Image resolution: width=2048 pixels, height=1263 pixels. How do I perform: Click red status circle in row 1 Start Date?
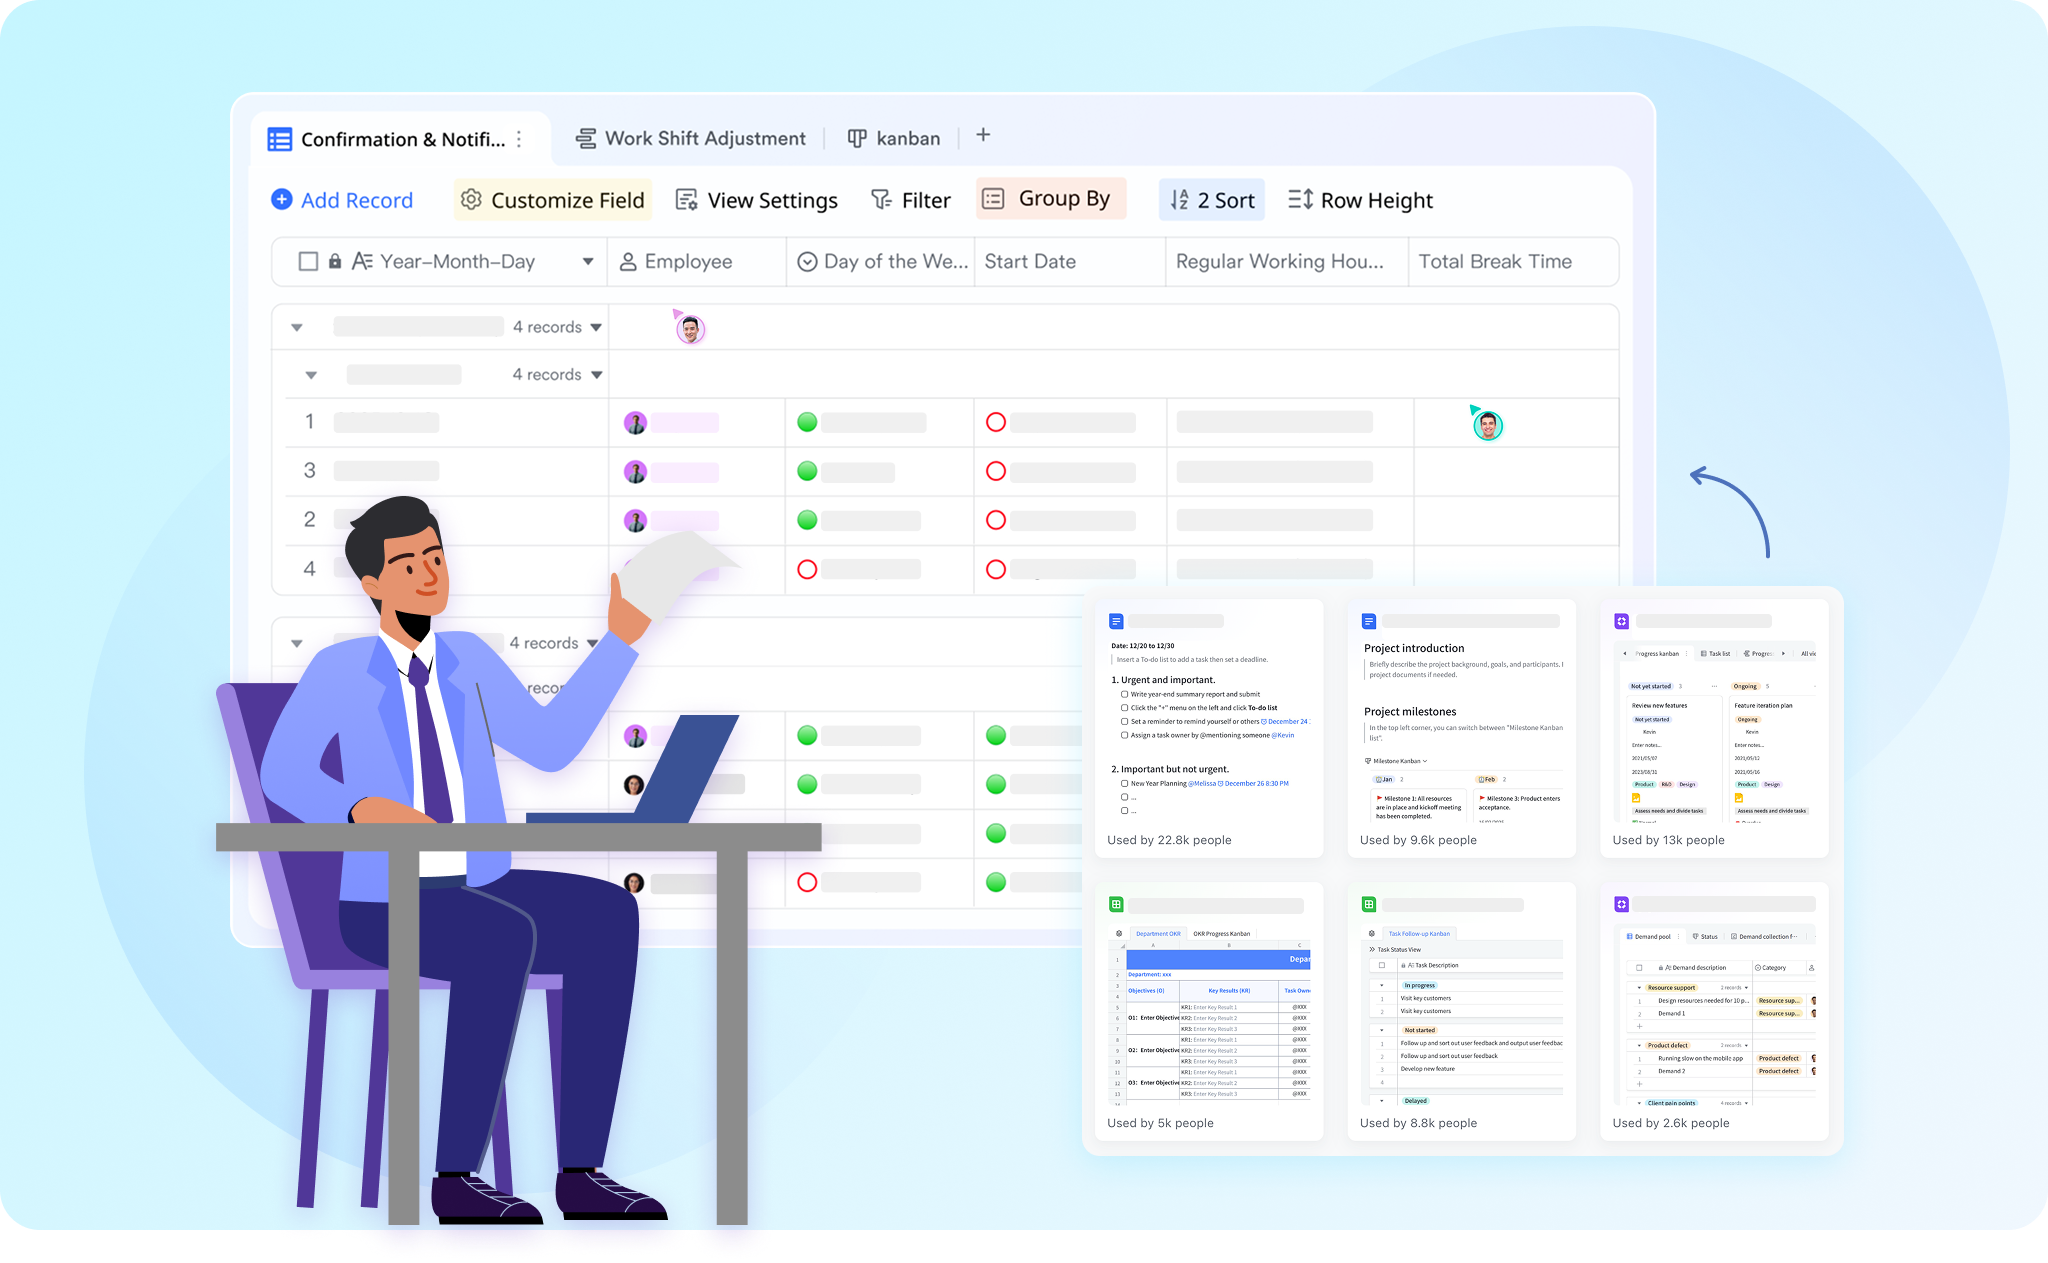click(x=996, y=422)
